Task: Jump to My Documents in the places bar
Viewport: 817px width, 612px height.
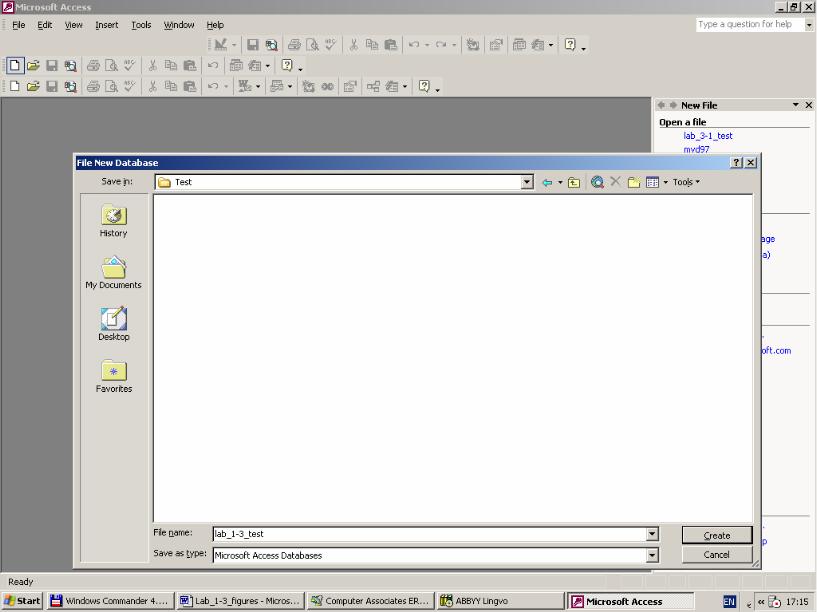Action: (x=114, y=273)
